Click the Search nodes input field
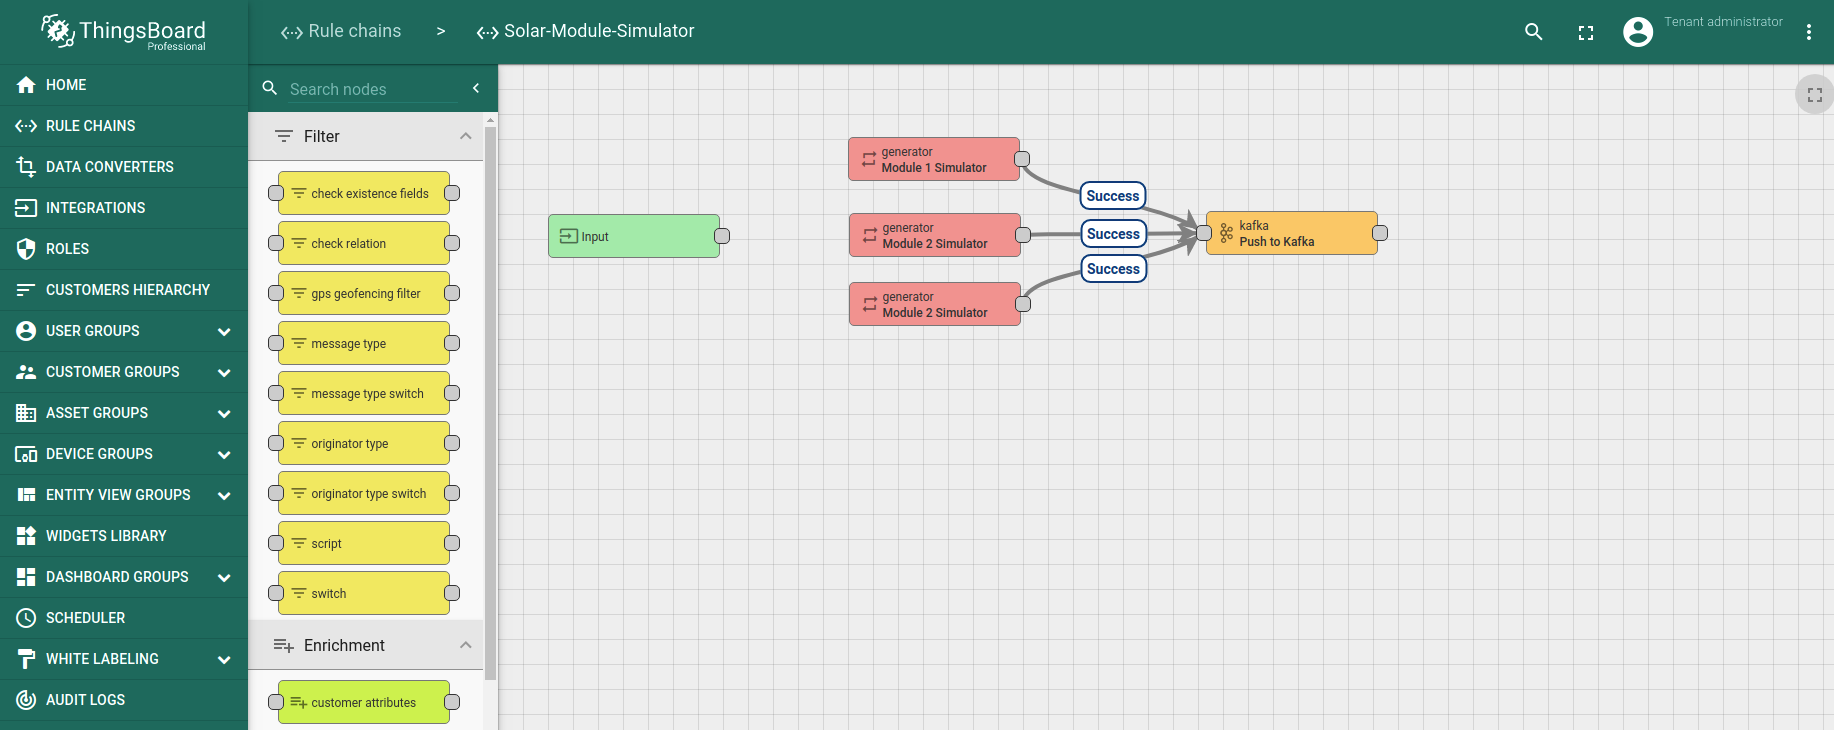This screenshot has height=730, width=1834. (372, 89)
